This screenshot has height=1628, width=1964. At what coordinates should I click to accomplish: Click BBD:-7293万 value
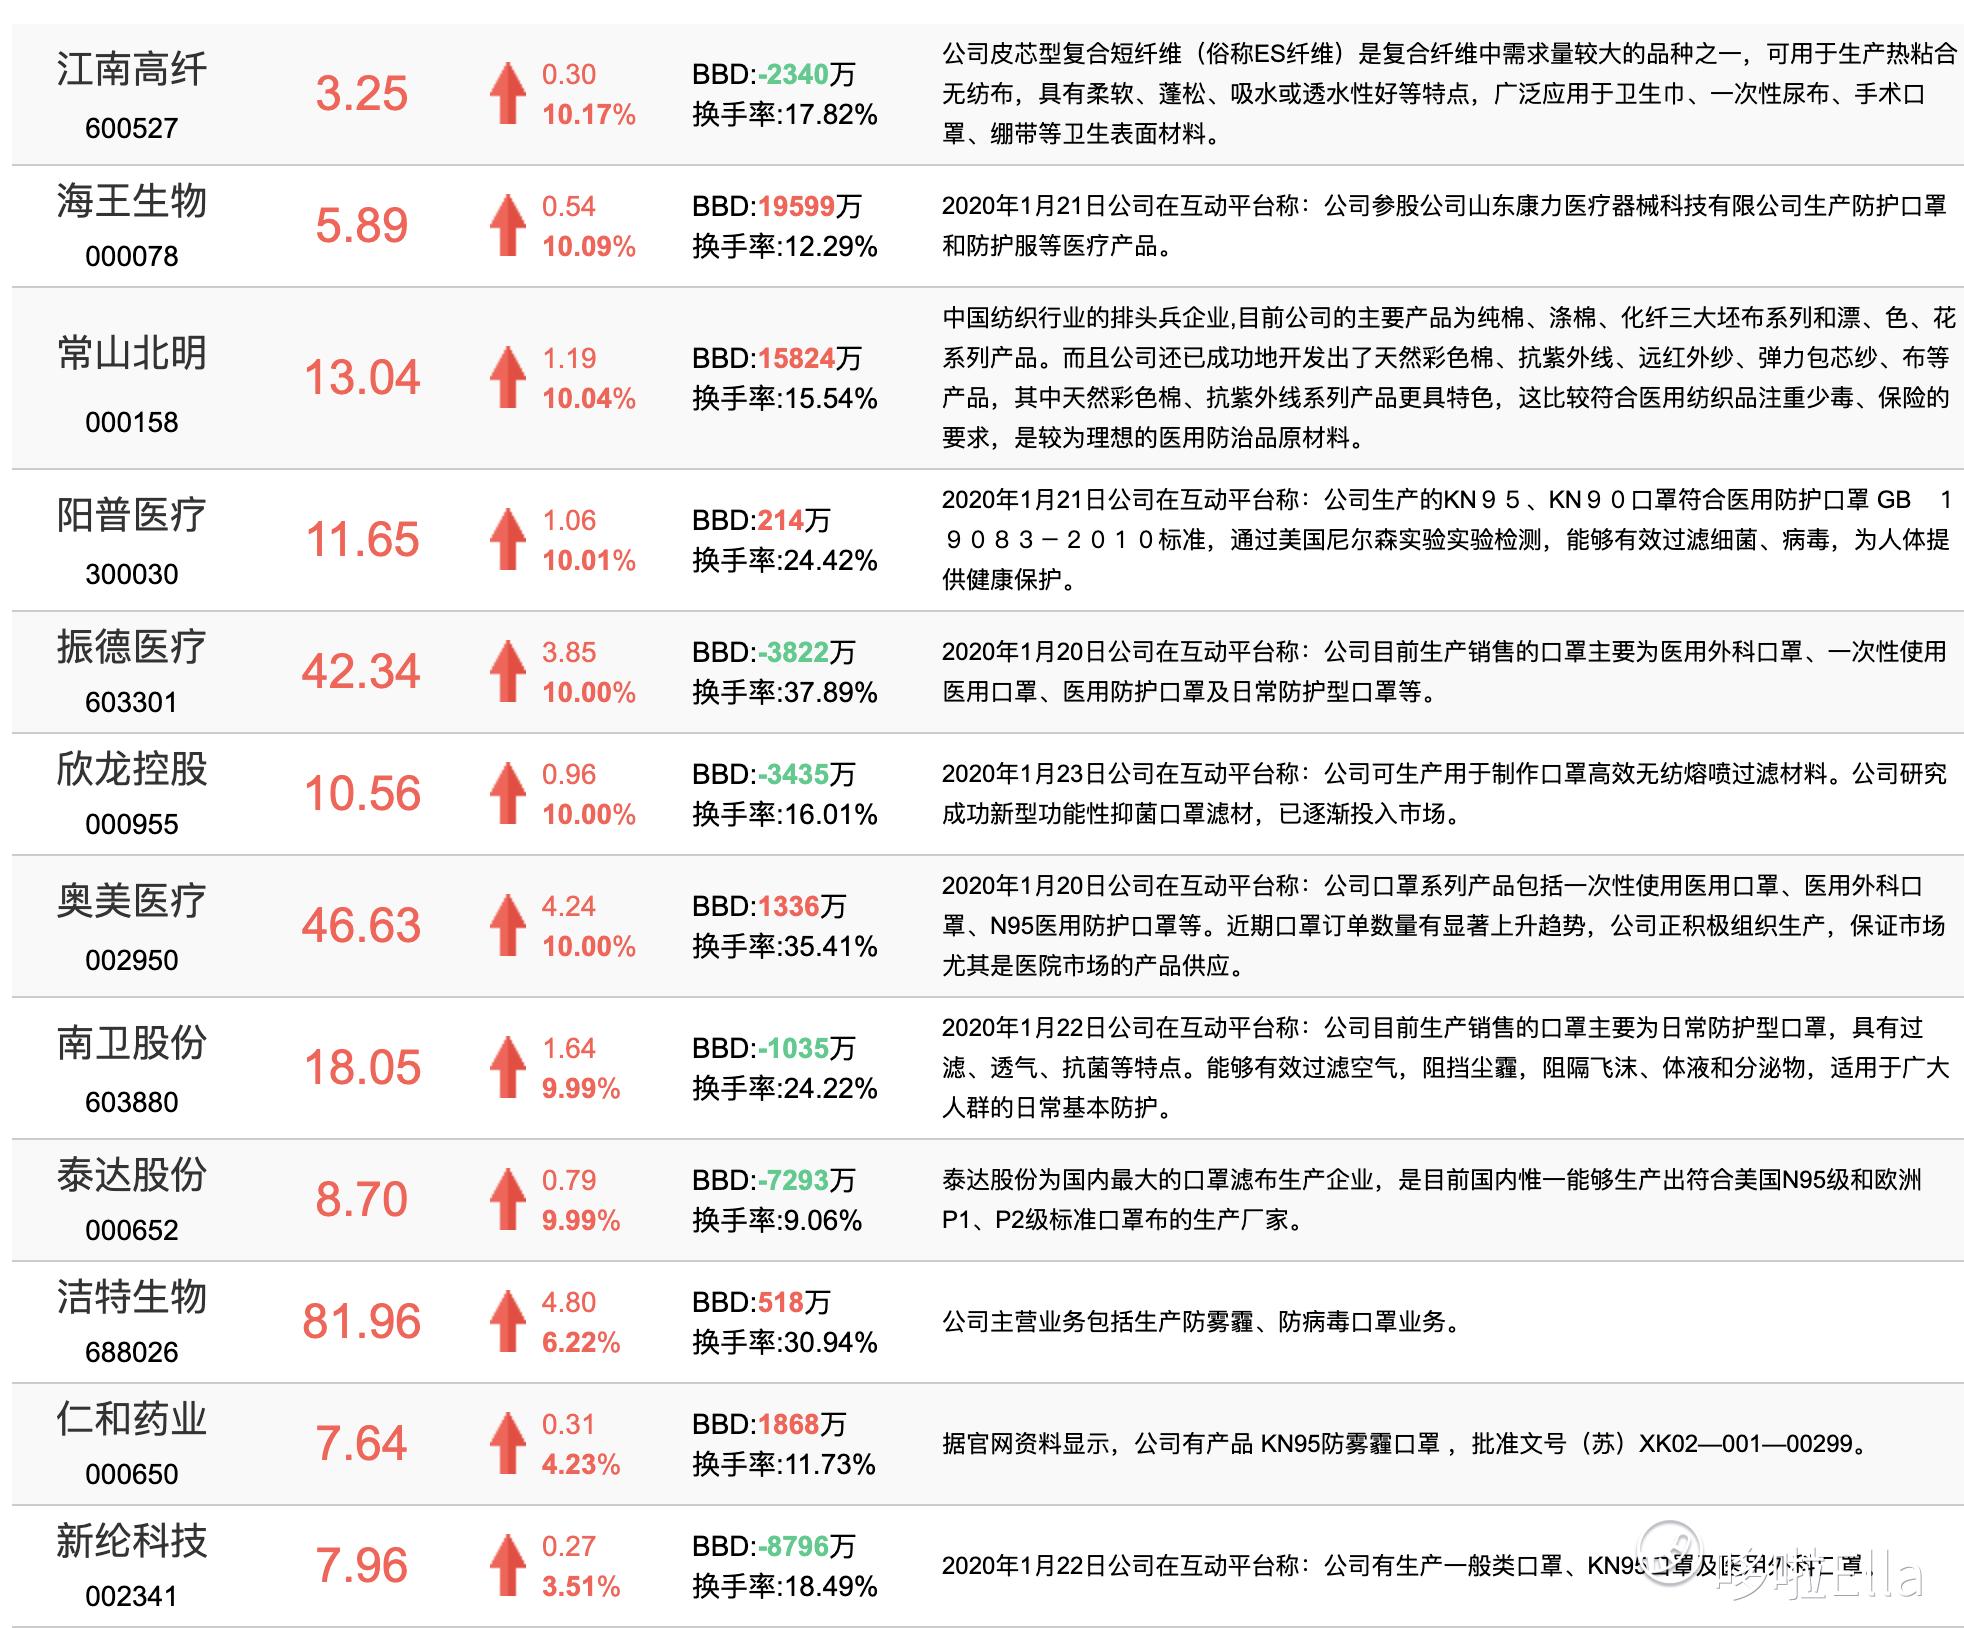click(774, 1180)
